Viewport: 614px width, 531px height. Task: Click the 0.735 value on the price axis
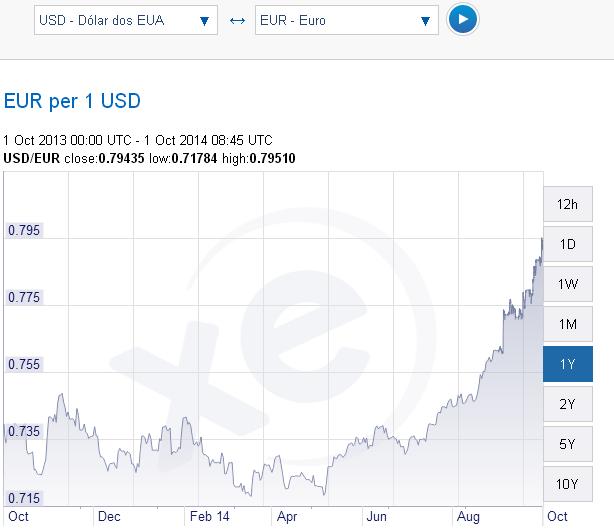pyautogui.click(x=24, y=432)
